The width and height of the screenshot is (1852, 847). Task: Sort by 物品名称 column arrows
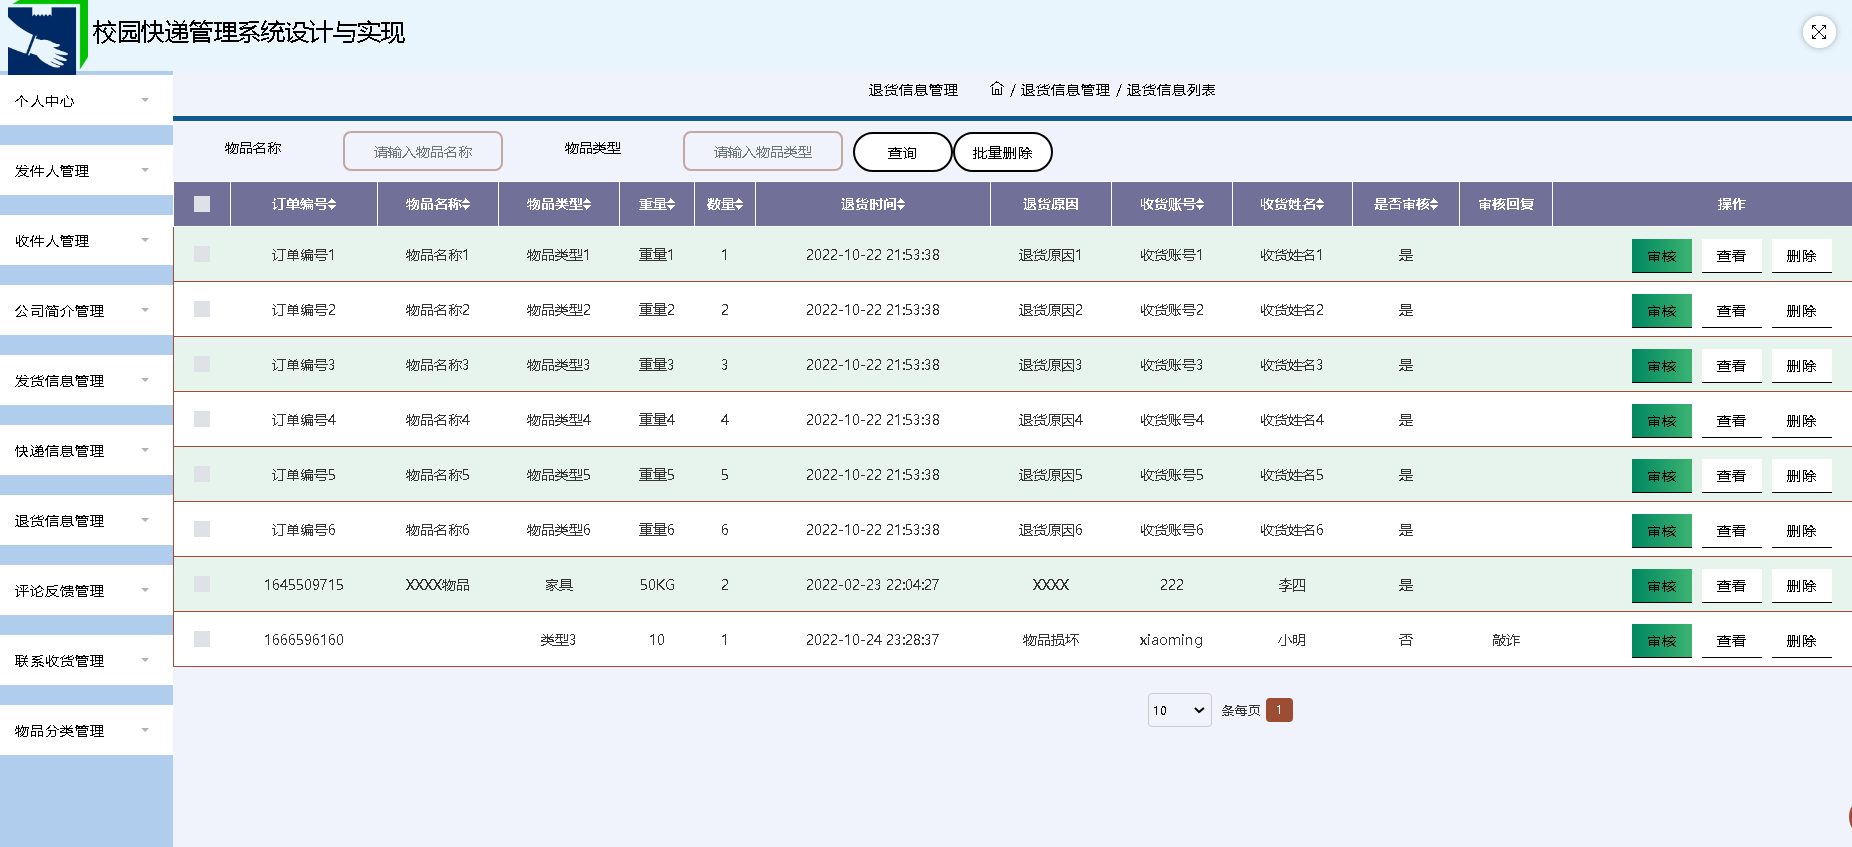[x=466, y=204]
